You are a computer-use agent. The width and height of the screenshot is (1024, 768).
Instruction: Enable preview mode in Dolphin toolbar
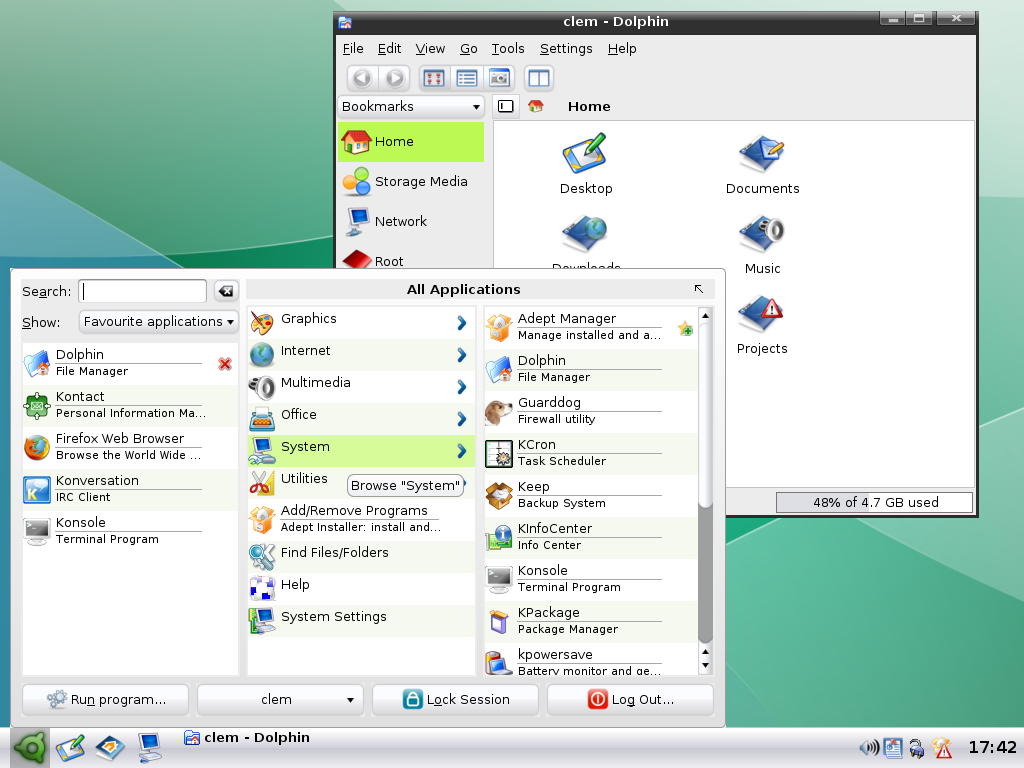click(499, 78)
